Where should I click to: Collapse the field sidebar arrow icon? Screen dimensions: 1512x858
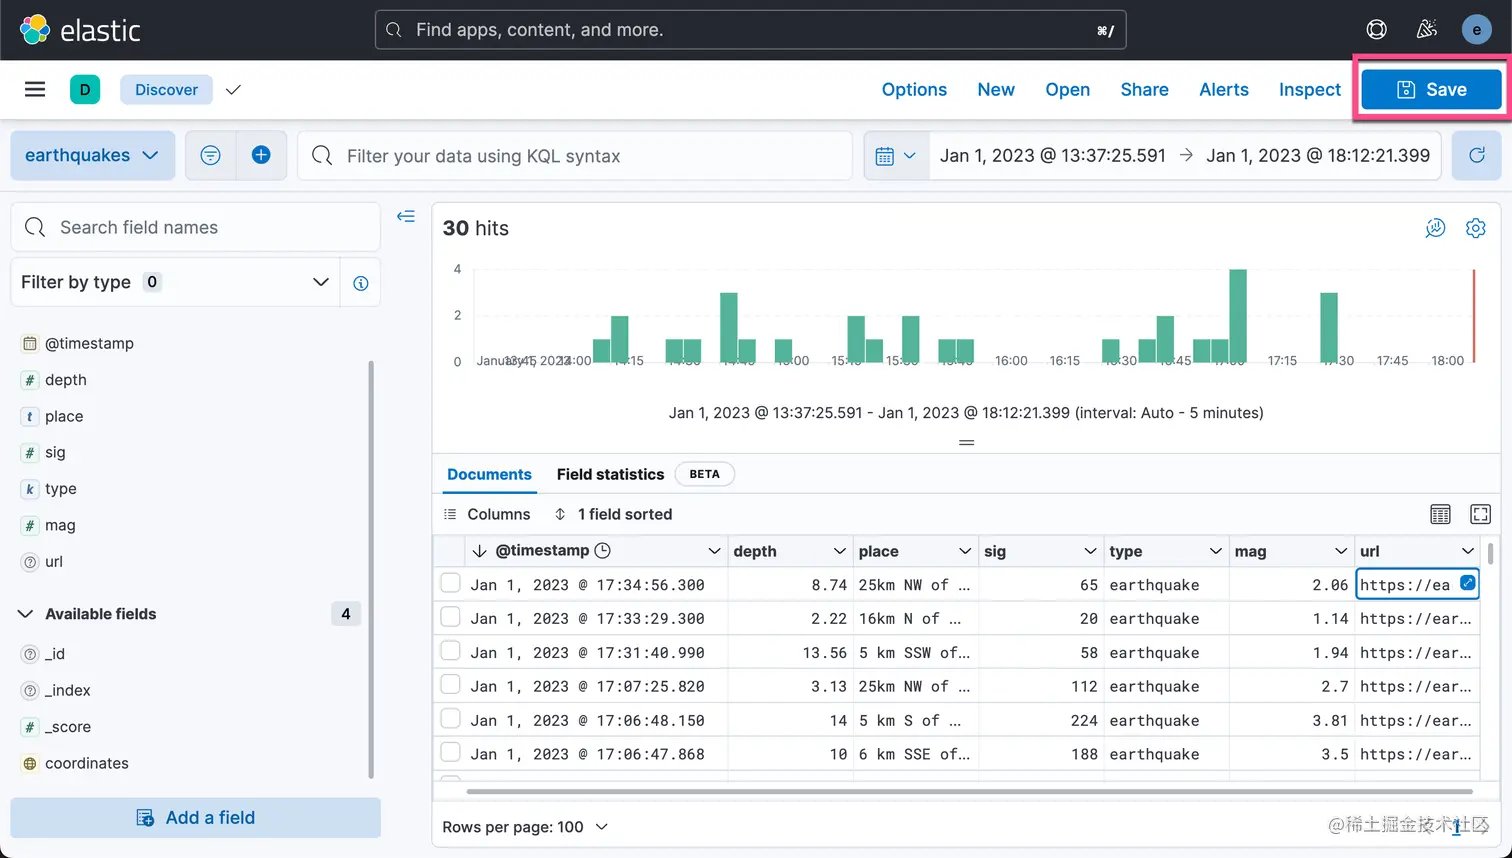[406, 216]
